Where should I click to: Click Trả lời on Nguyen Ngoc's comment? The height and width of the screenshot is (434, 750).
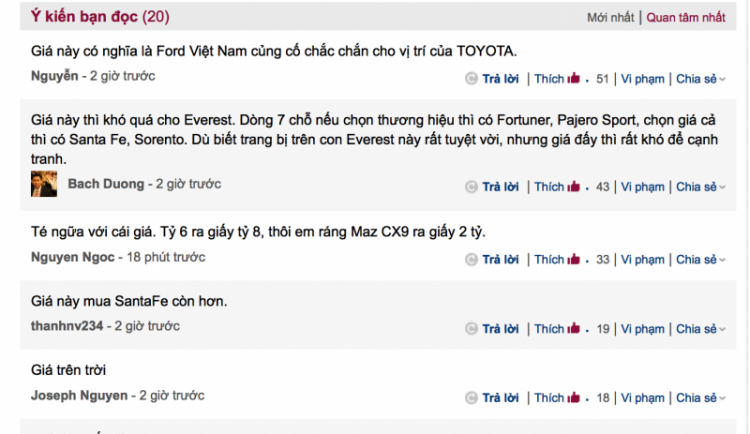(x=500, y=259)
